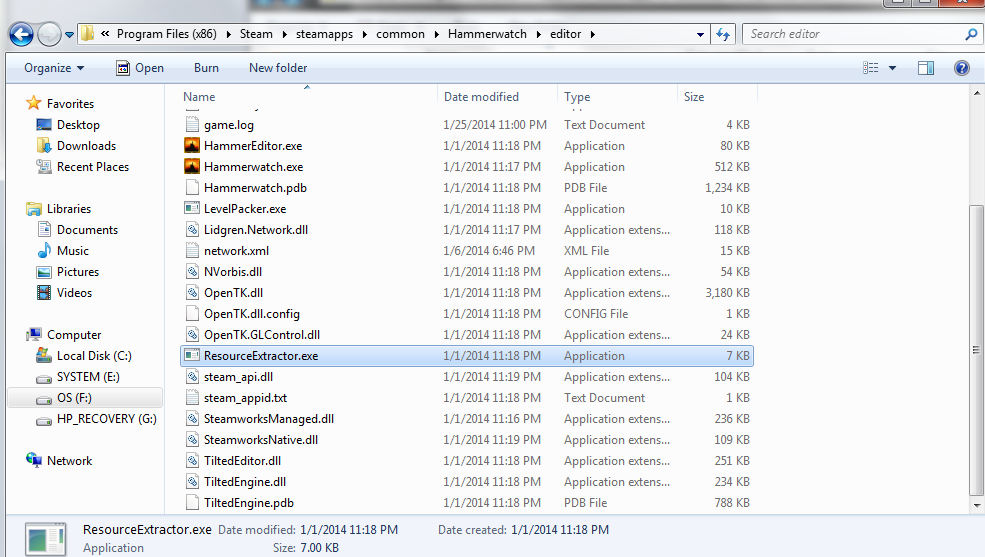Open the recent pages dropdown arrow
Image resolution: width=985 pixels, height=557 pixels.
pos(69,35)
